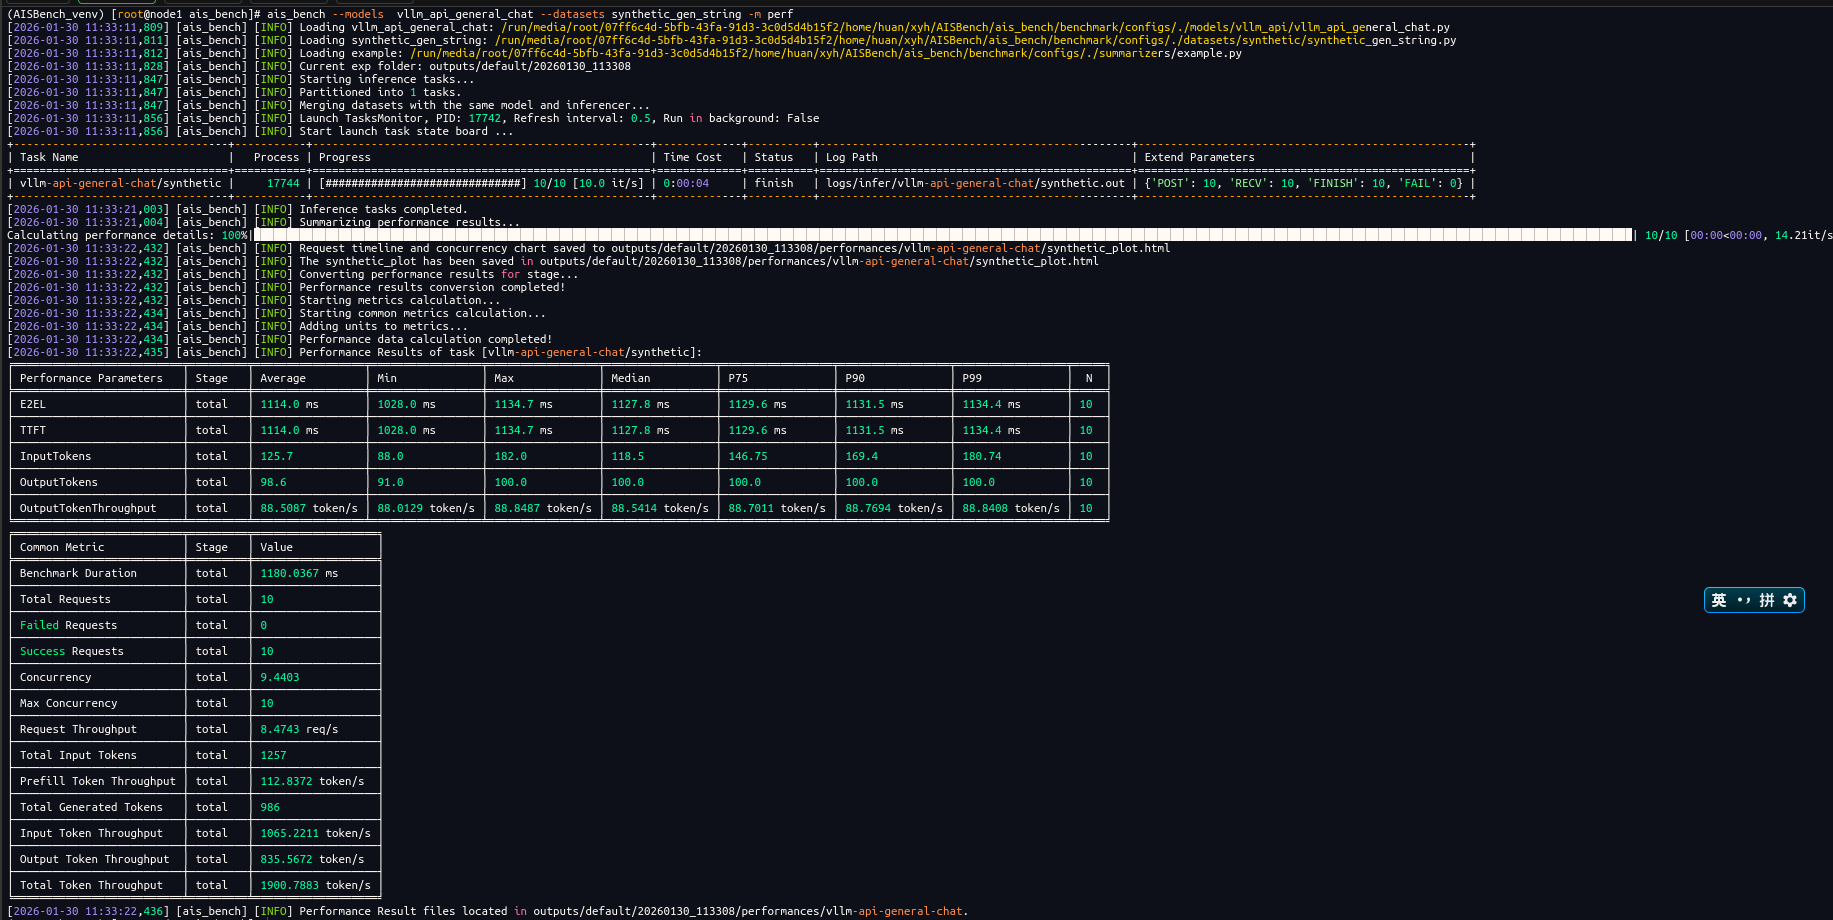Select the log path "logs/infer/vllm-api-general-chat/synthetic.out"

[975, 183]
